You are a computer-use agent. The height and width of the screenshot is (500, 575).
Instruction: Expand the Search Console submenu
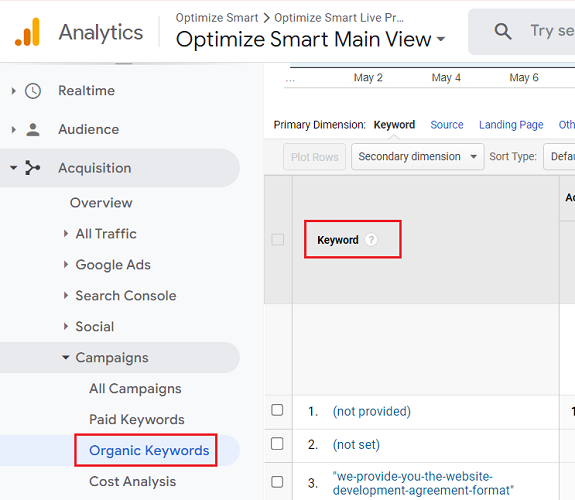coord(66,295)
